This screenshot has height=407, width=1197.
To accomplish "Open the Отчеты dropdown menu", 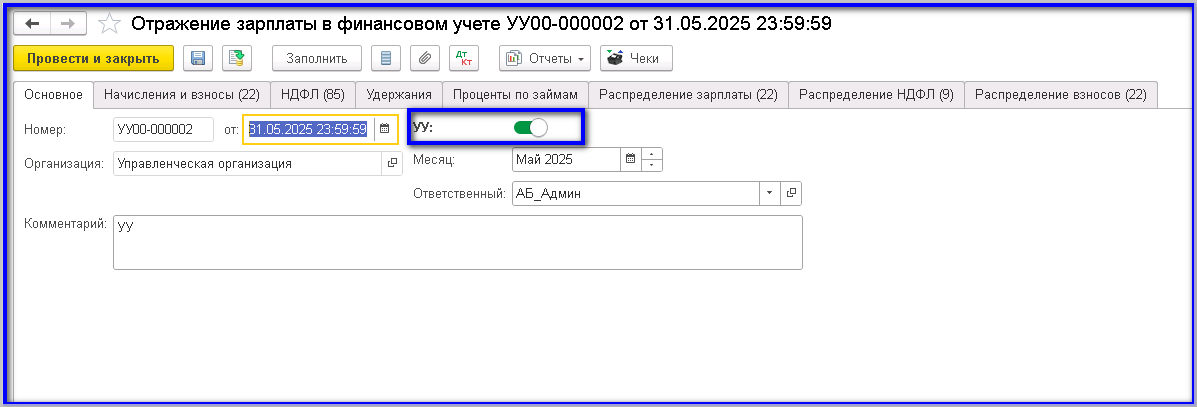I will [545, 59].
